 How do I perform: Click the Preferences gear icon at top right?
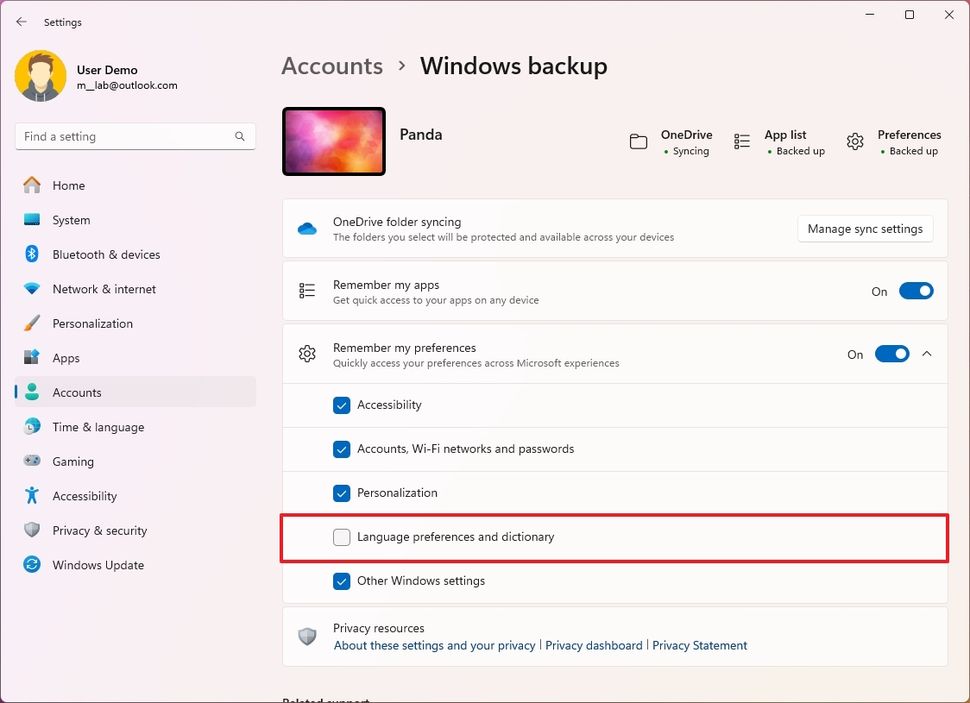point(855,141)
